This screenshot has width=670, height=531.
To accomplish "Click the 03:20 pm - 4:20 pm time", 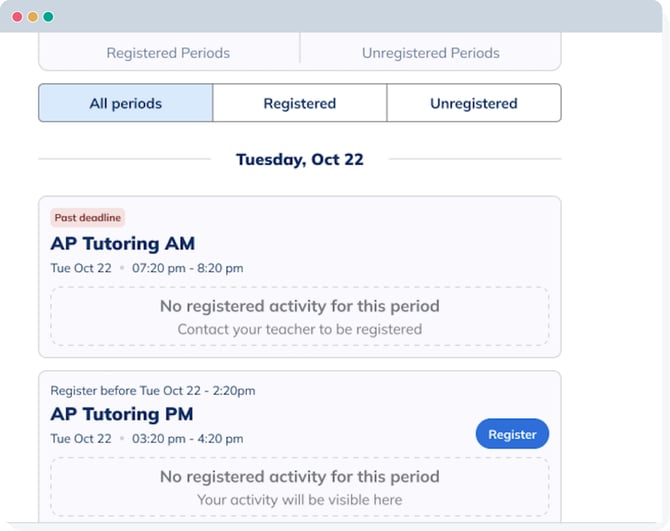I will click(x=187, y=439).
